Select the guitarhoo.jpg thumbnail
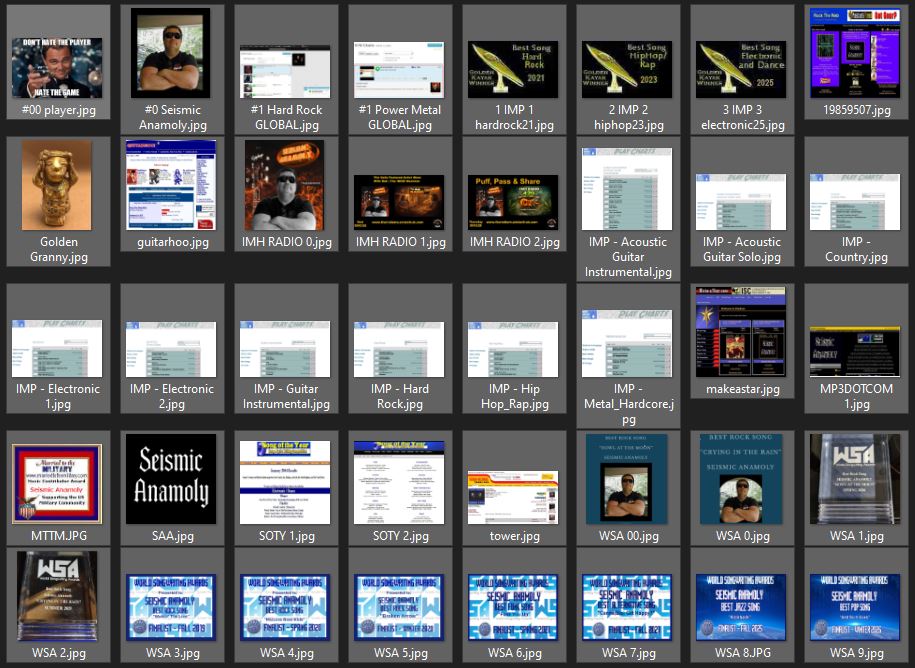The height and width of the screenshot is (668, 915). point(171,185)
